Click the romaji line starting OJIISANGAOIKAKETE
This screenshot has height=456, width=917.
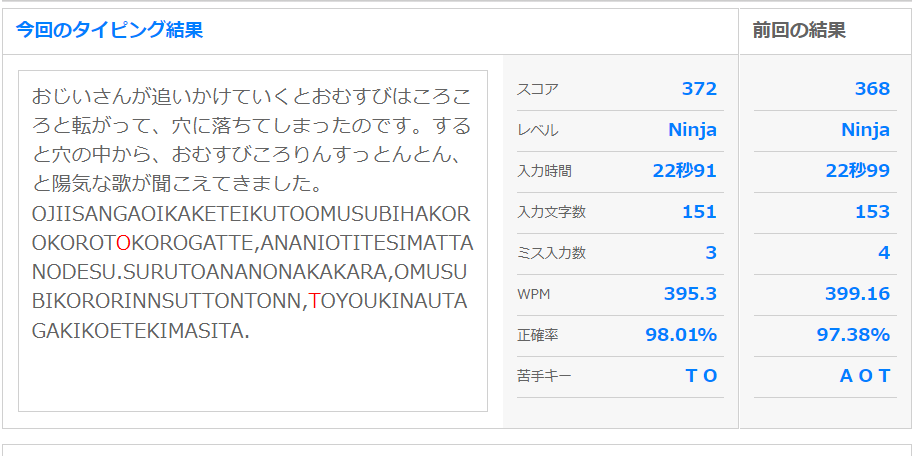(x=251, y=214)
